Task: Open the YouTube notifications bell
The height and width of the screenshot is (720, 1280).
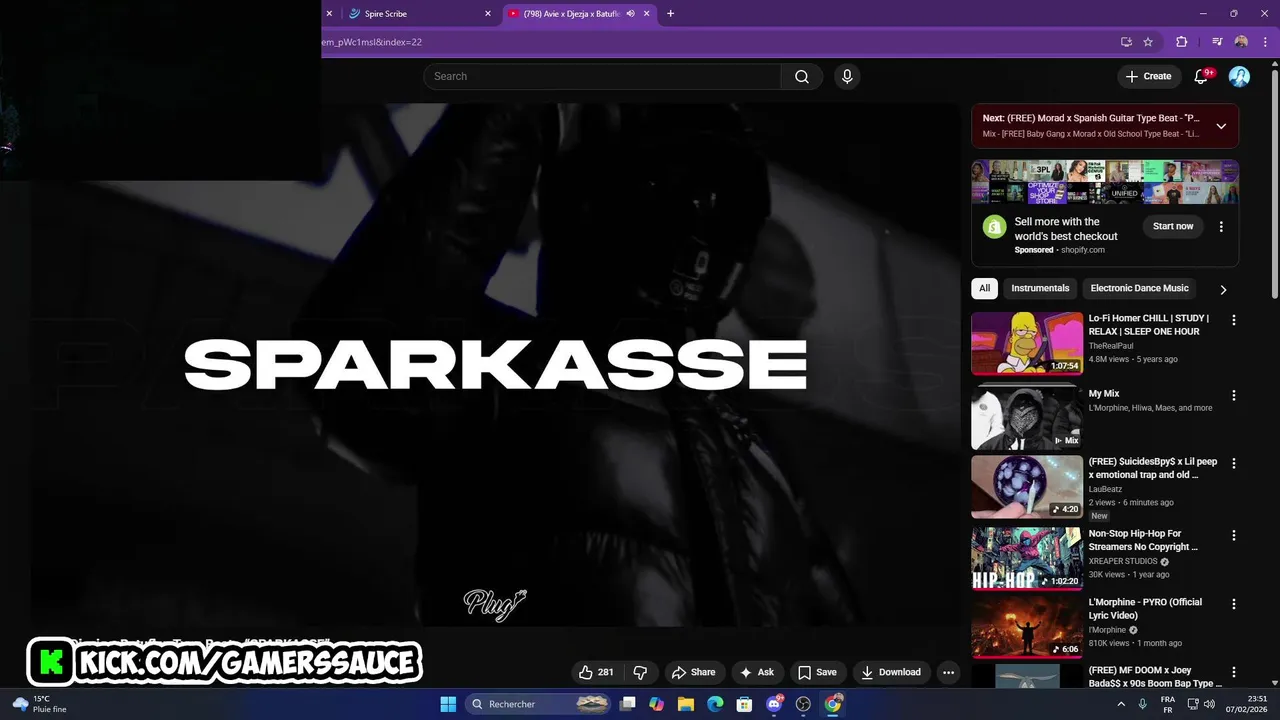Action: click(1201, 77)
